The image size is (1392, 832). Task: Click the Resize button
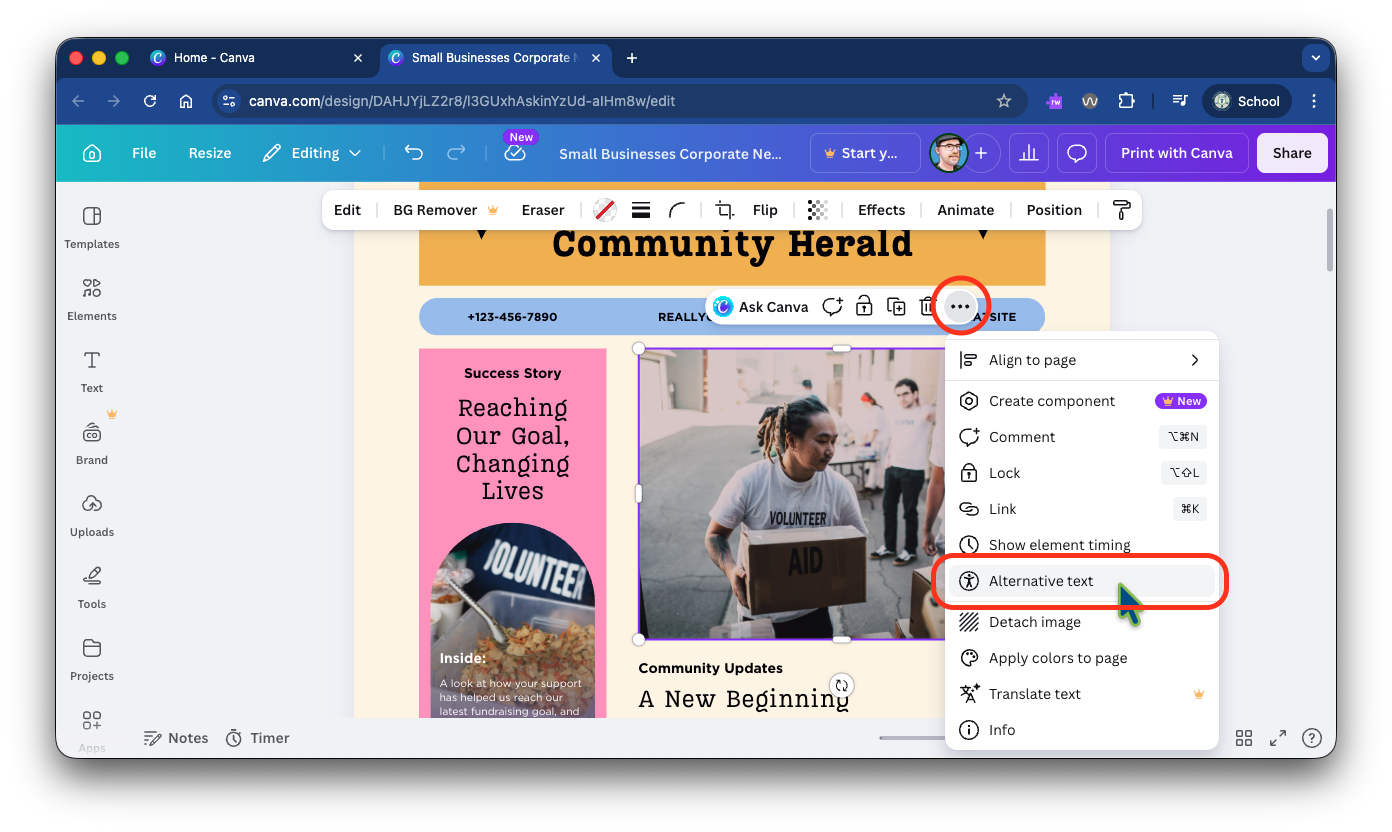point(210,153)
